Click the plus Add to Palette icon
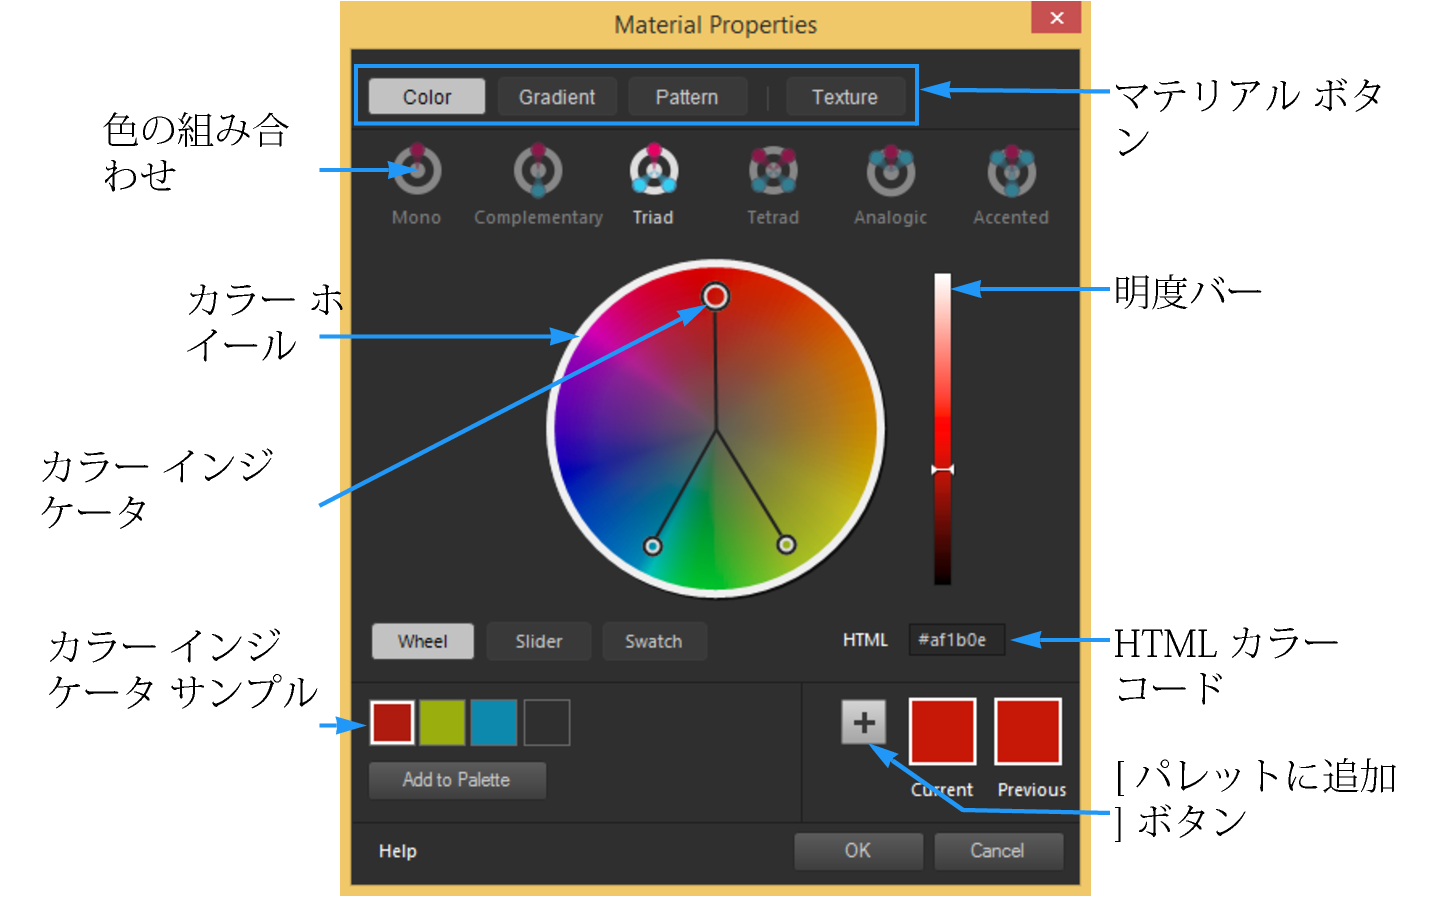The width and height of the screenshot is (1432, 900). click(864, 722)
